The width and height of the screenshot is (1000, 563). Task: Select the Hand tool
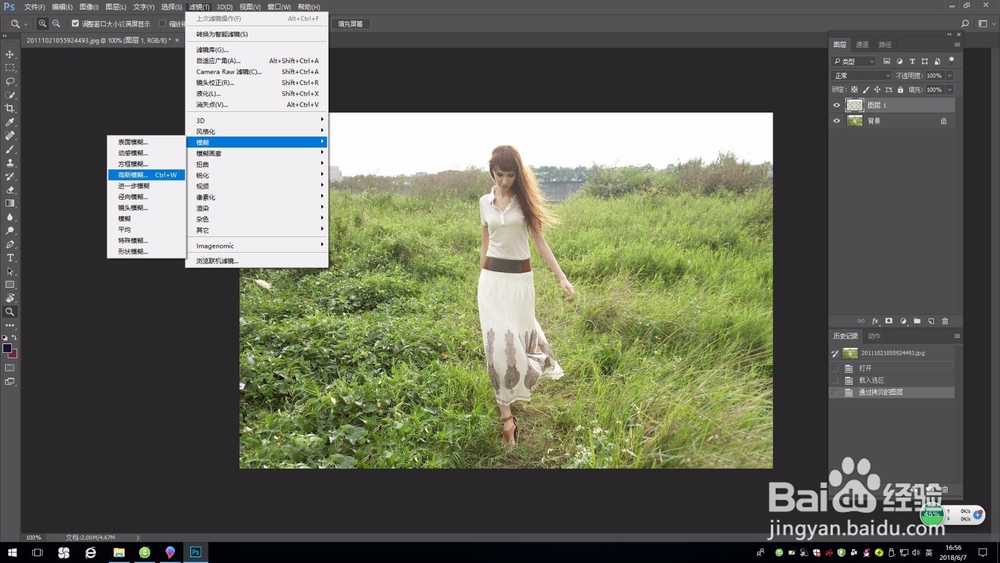(10, 298)
